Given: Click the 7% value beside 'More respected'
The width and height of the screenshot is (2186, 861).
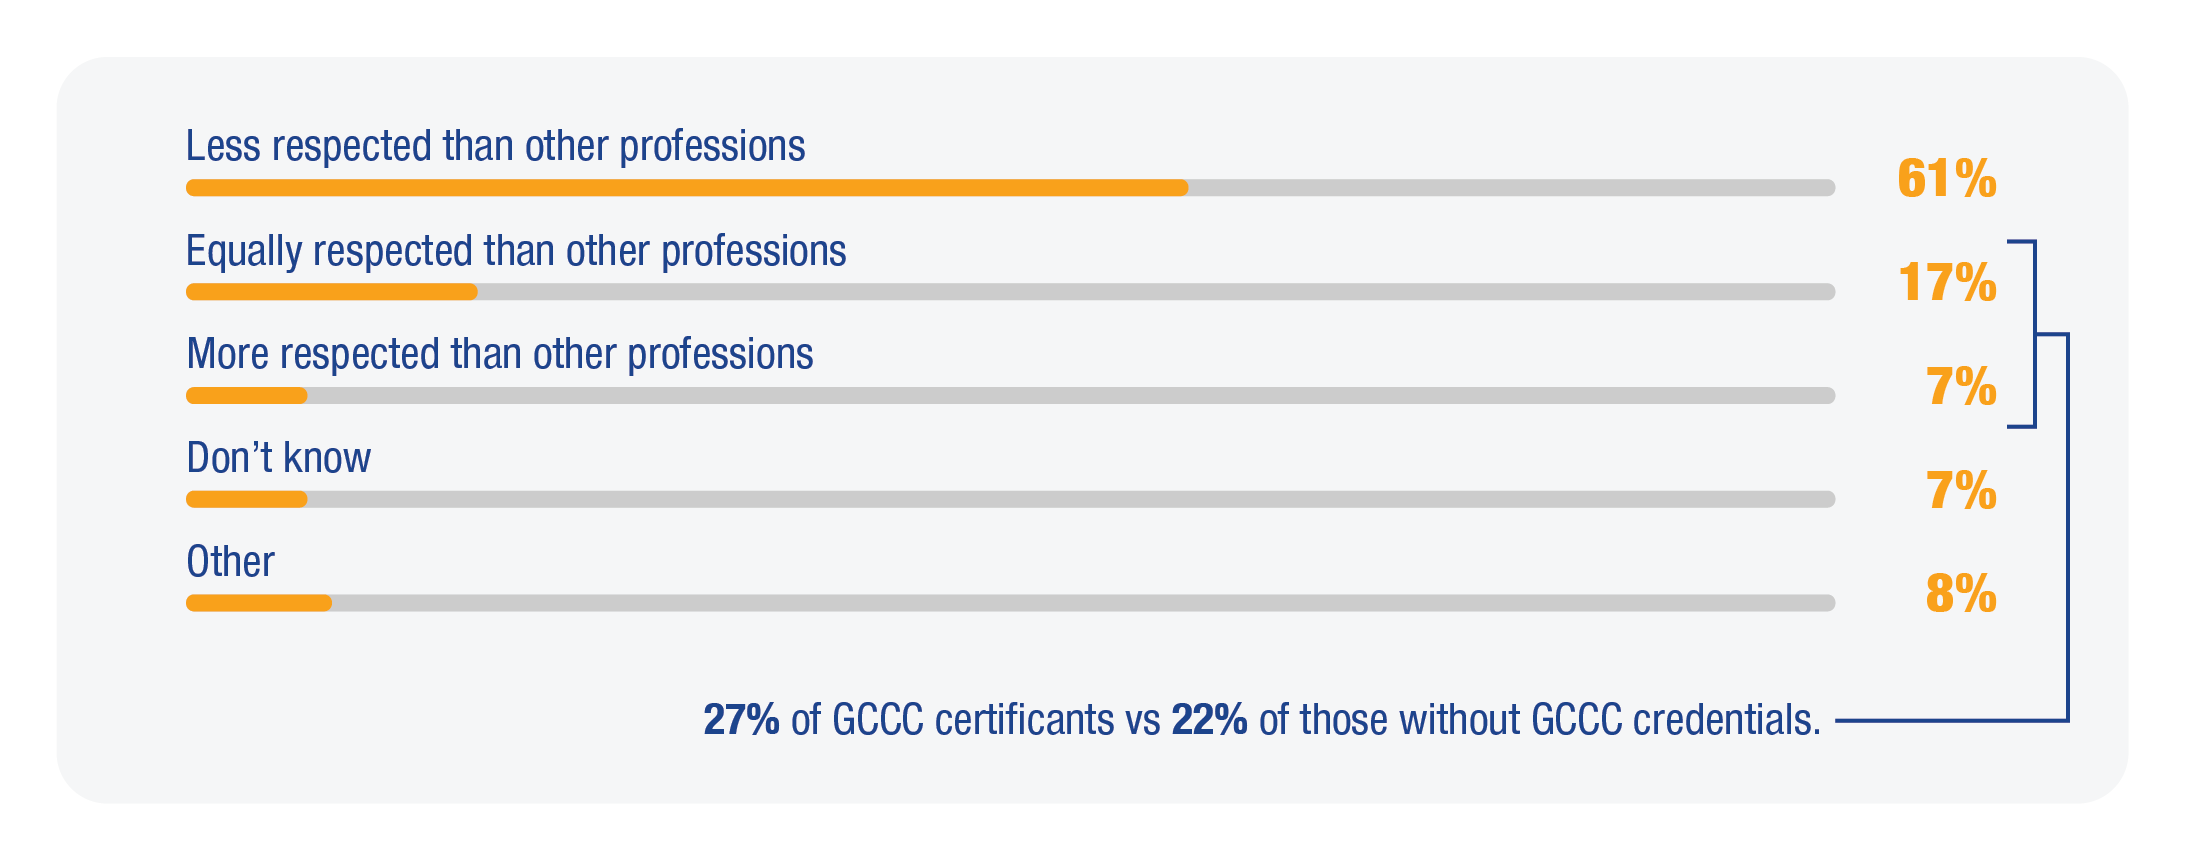Looking at the screenshot, I should [1961, 386].
